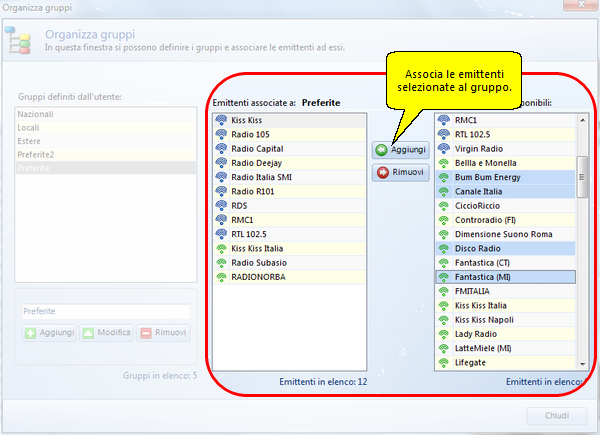
Task: Select RTL 102.5 in available stations list
Action: 505,134
